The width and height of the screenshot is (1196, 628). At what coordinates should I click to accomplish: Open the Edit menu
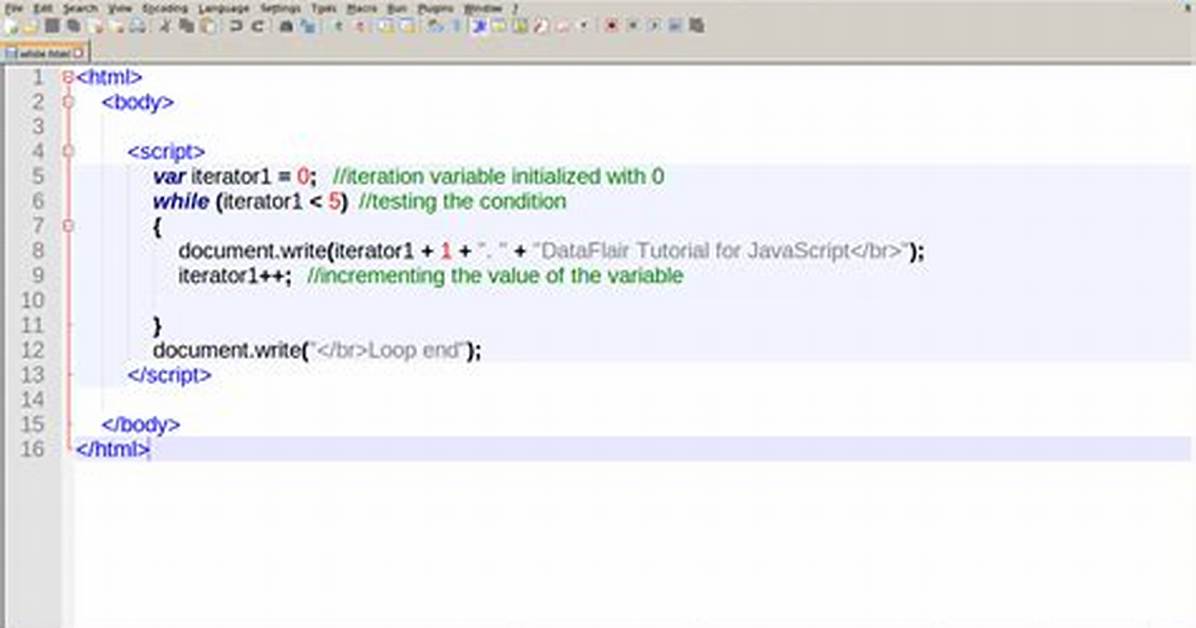pyautogui.click(x=43, y=8)
